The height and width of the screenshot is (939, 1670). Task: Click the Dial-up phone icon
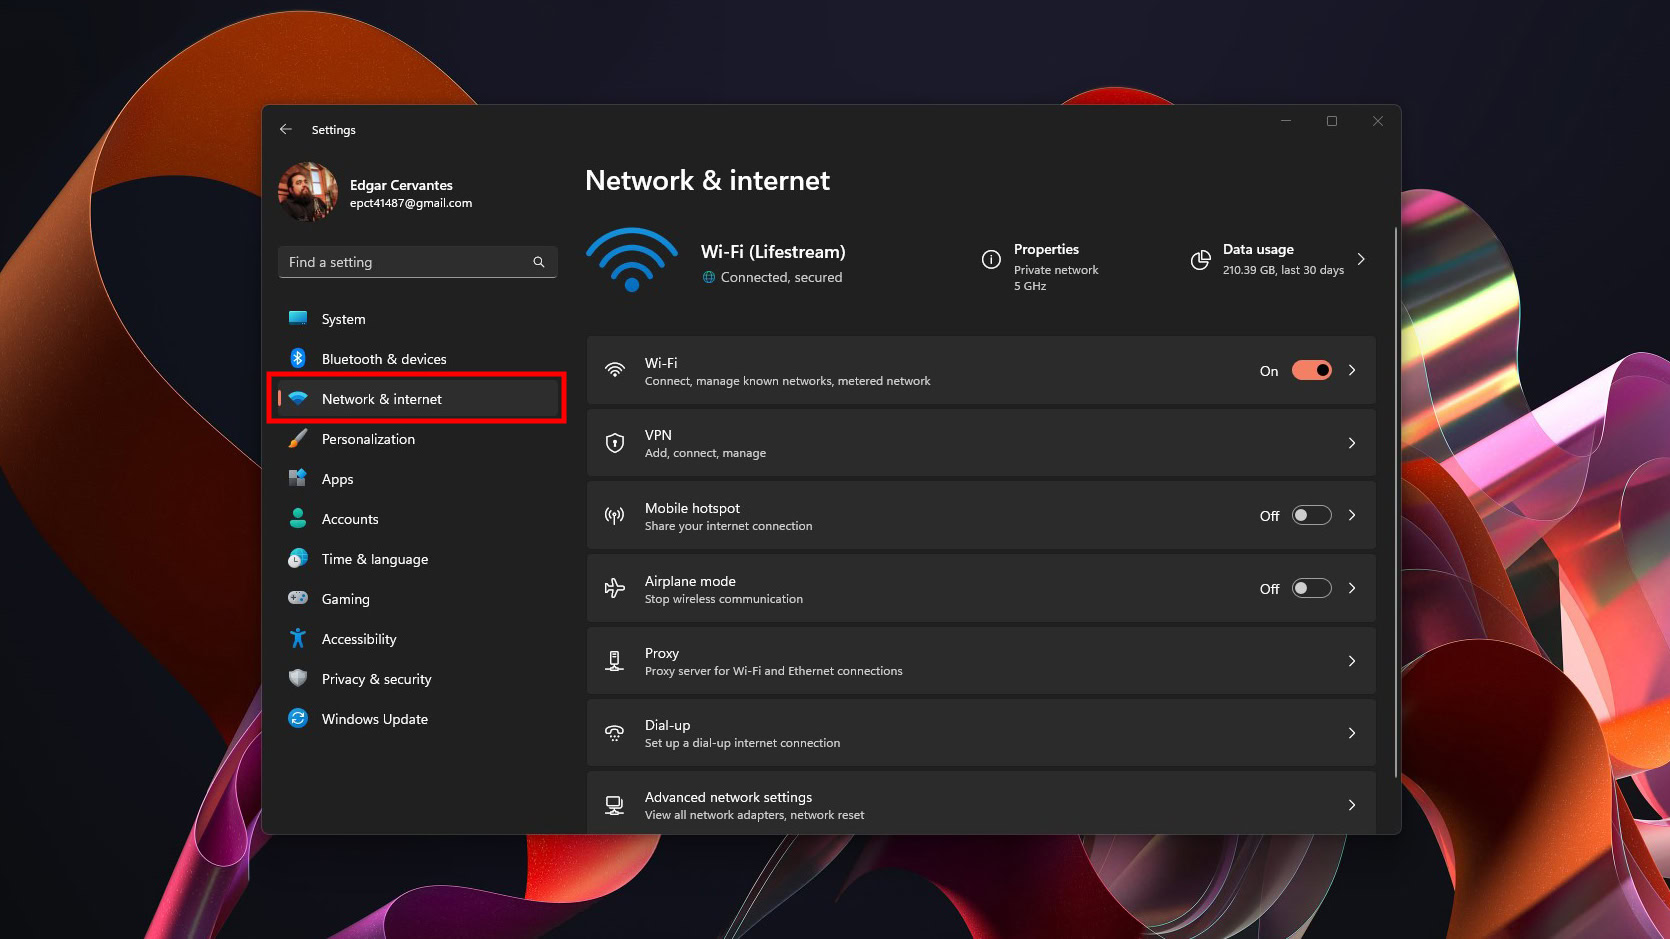tap(615, 733)
